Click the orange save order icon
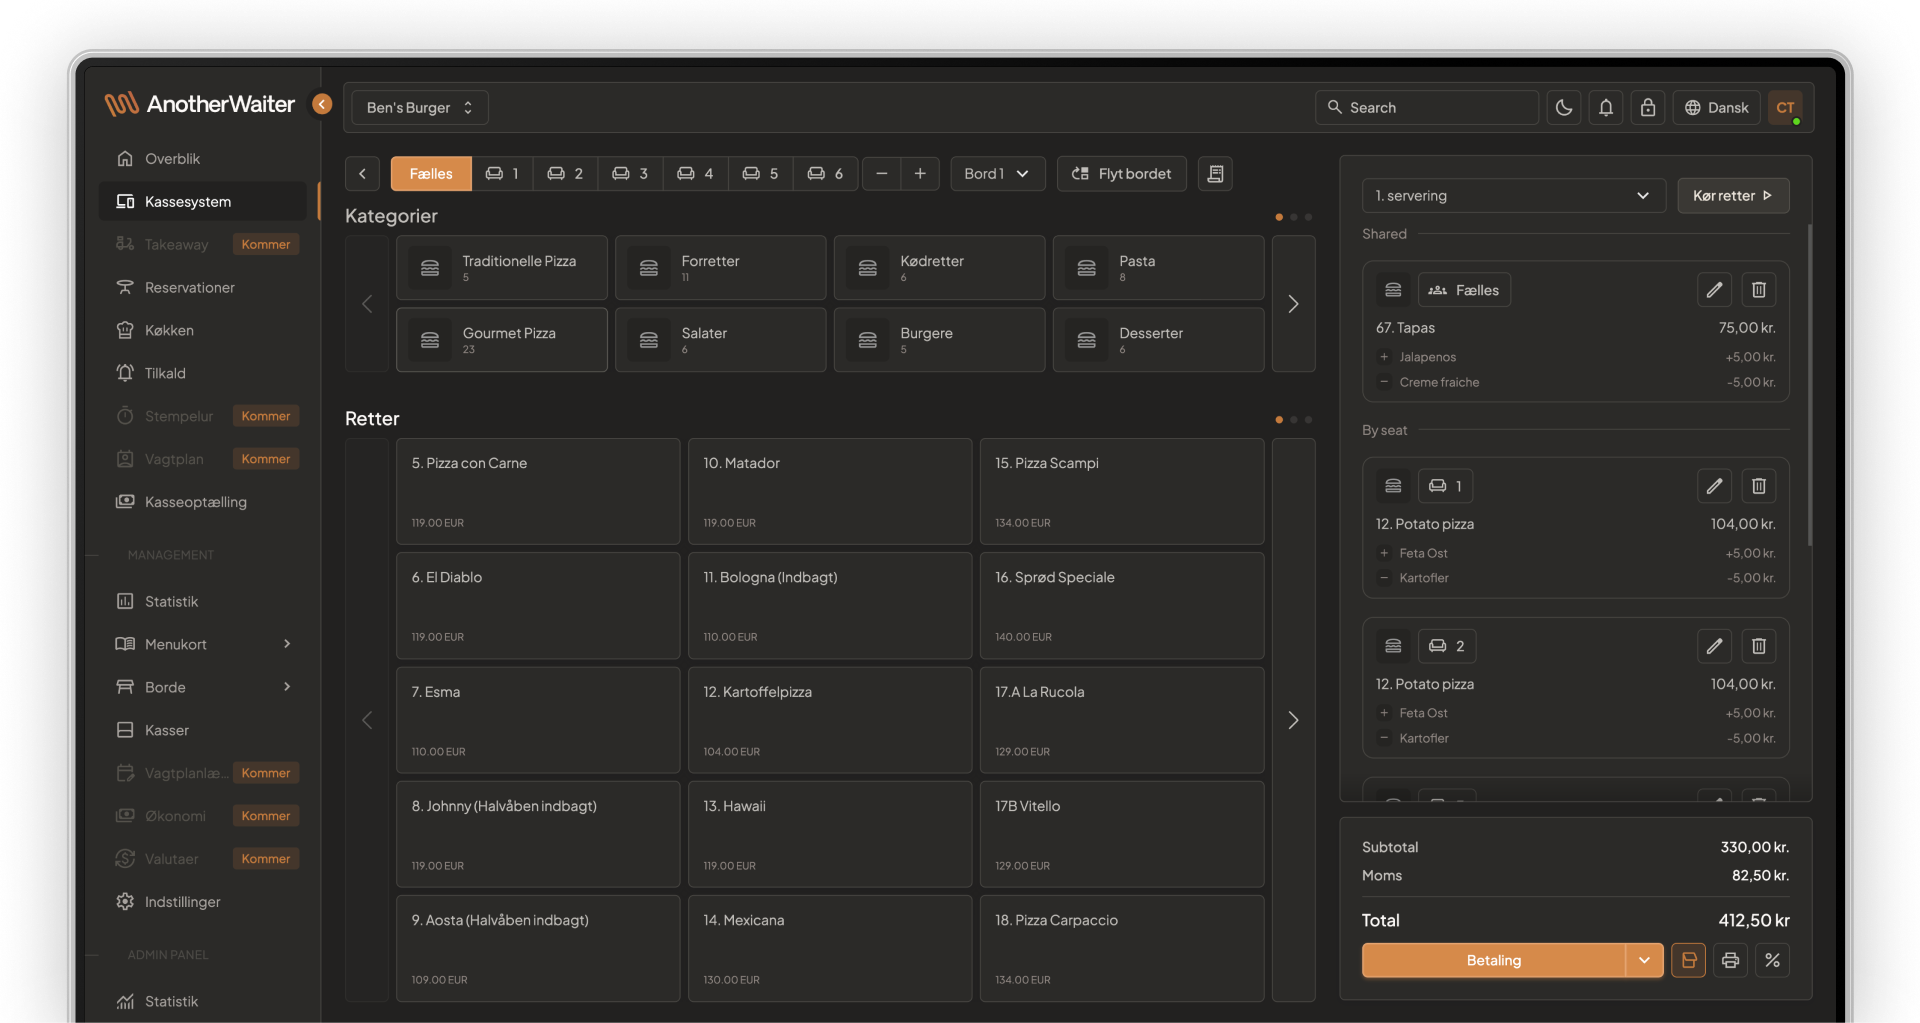This screenshot has width=1920, height=1023. (x=1688, y=960)
